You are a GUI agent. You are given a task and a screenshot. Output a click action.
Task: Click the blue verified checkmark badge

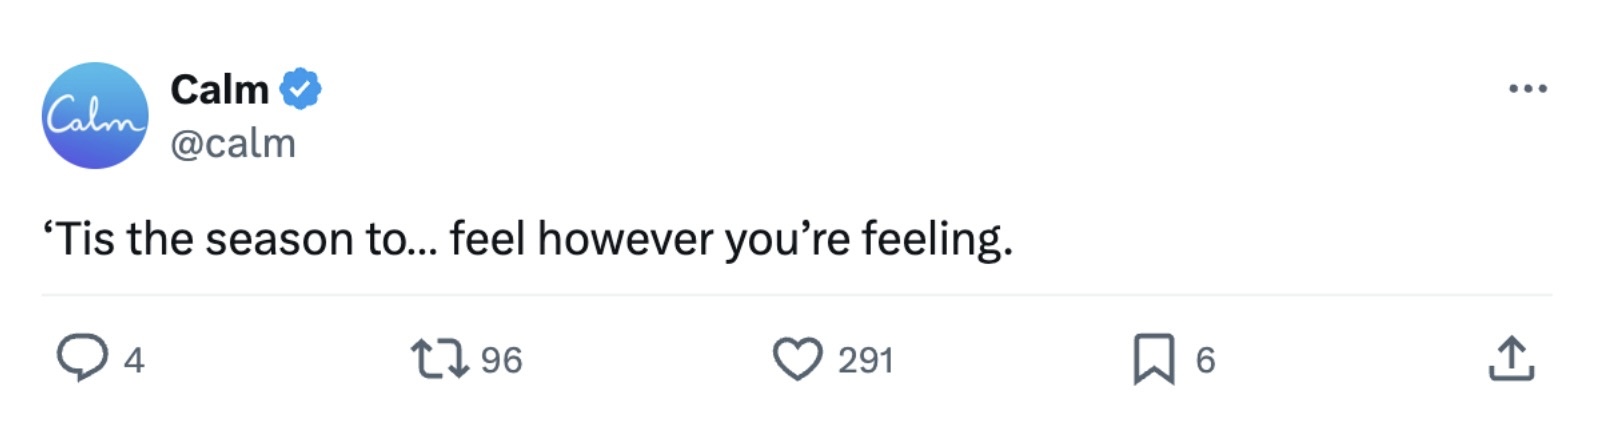pos(300,89)
